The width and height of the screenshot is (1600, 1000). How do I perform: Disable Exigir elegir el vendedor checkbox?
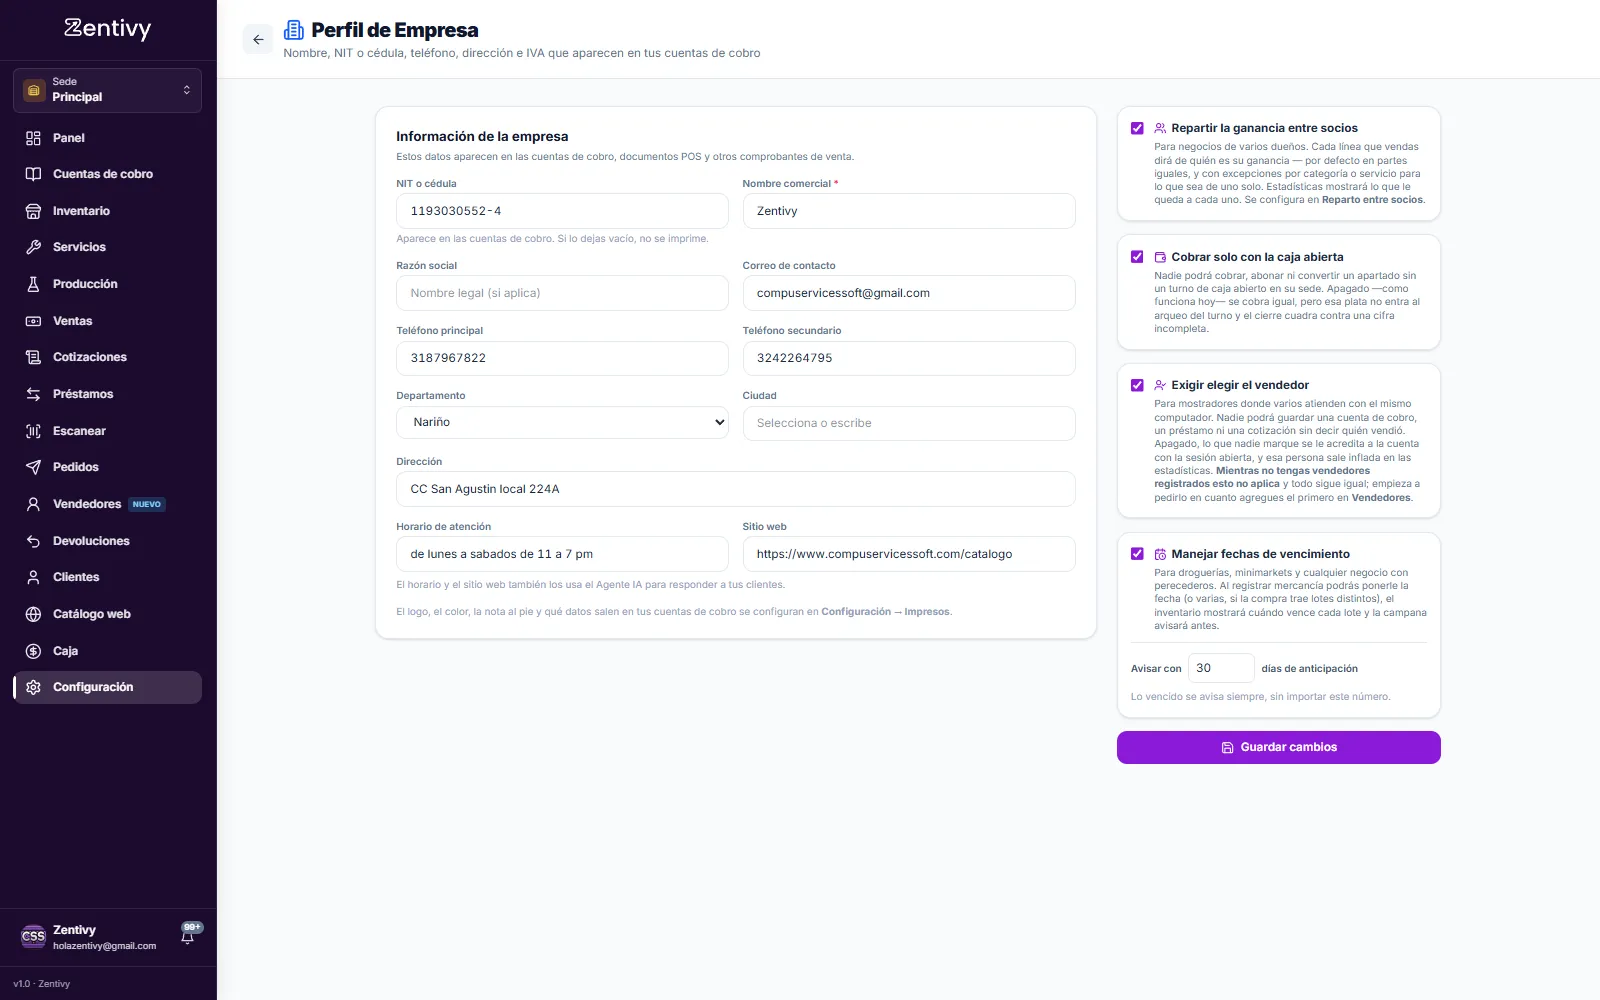1137,385
